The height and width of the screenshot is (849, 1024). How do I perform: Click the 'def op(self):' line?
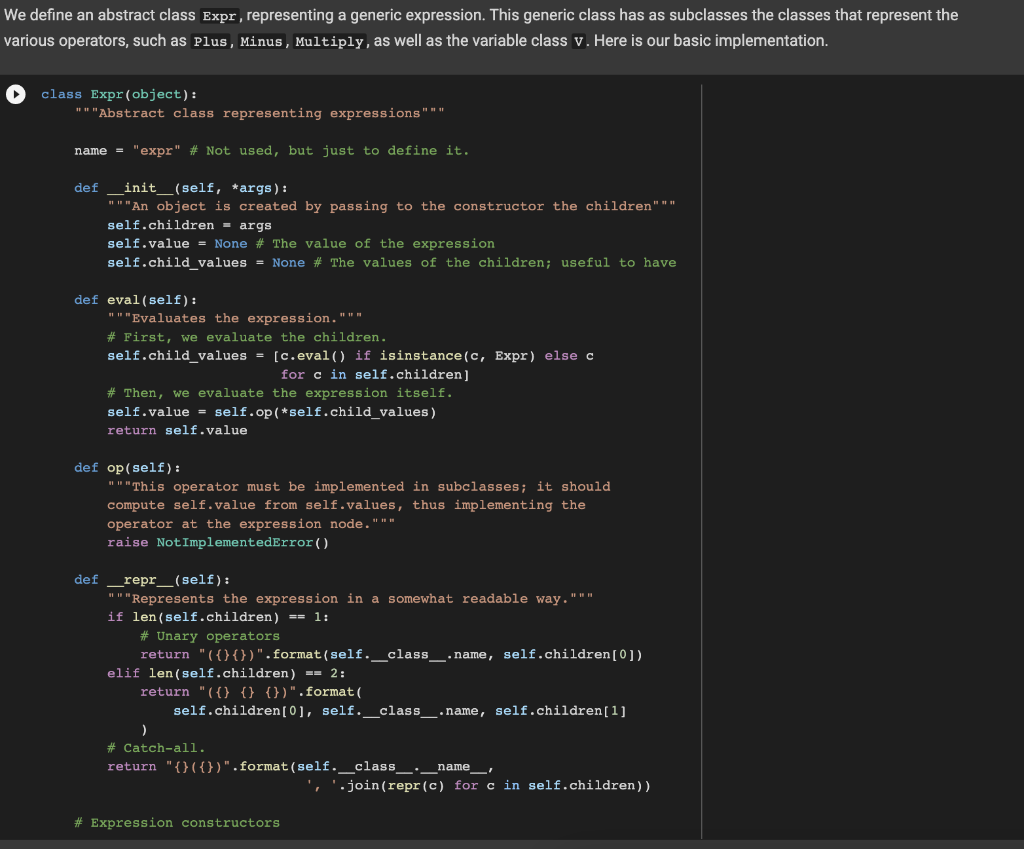127,468
